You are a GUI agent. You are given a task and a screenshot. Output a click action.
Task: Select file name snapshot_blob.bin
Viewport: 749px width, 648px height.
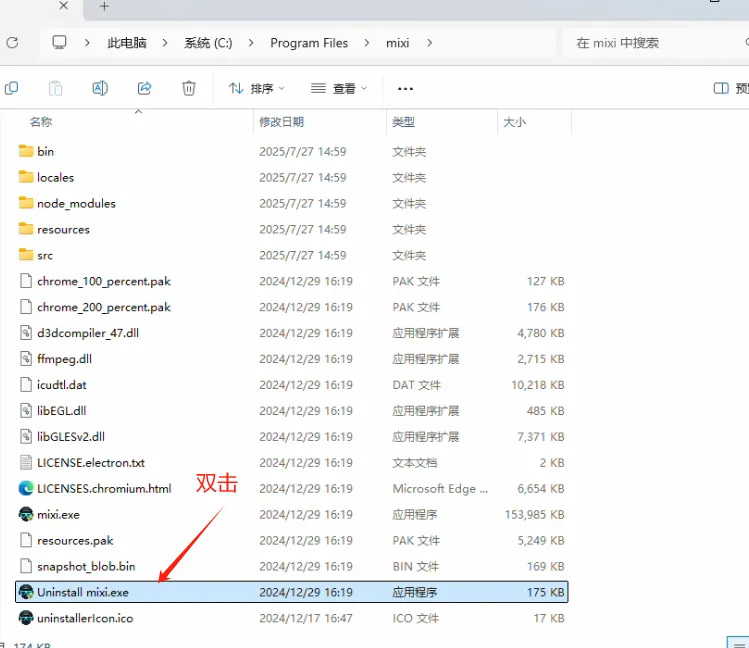point(86,567)
